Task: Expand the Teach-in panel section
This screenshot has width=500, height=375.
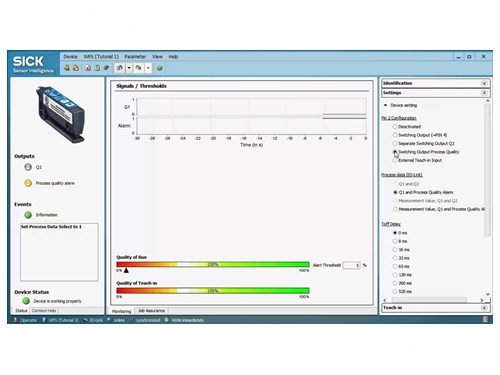Action: [x=484, y=308]
